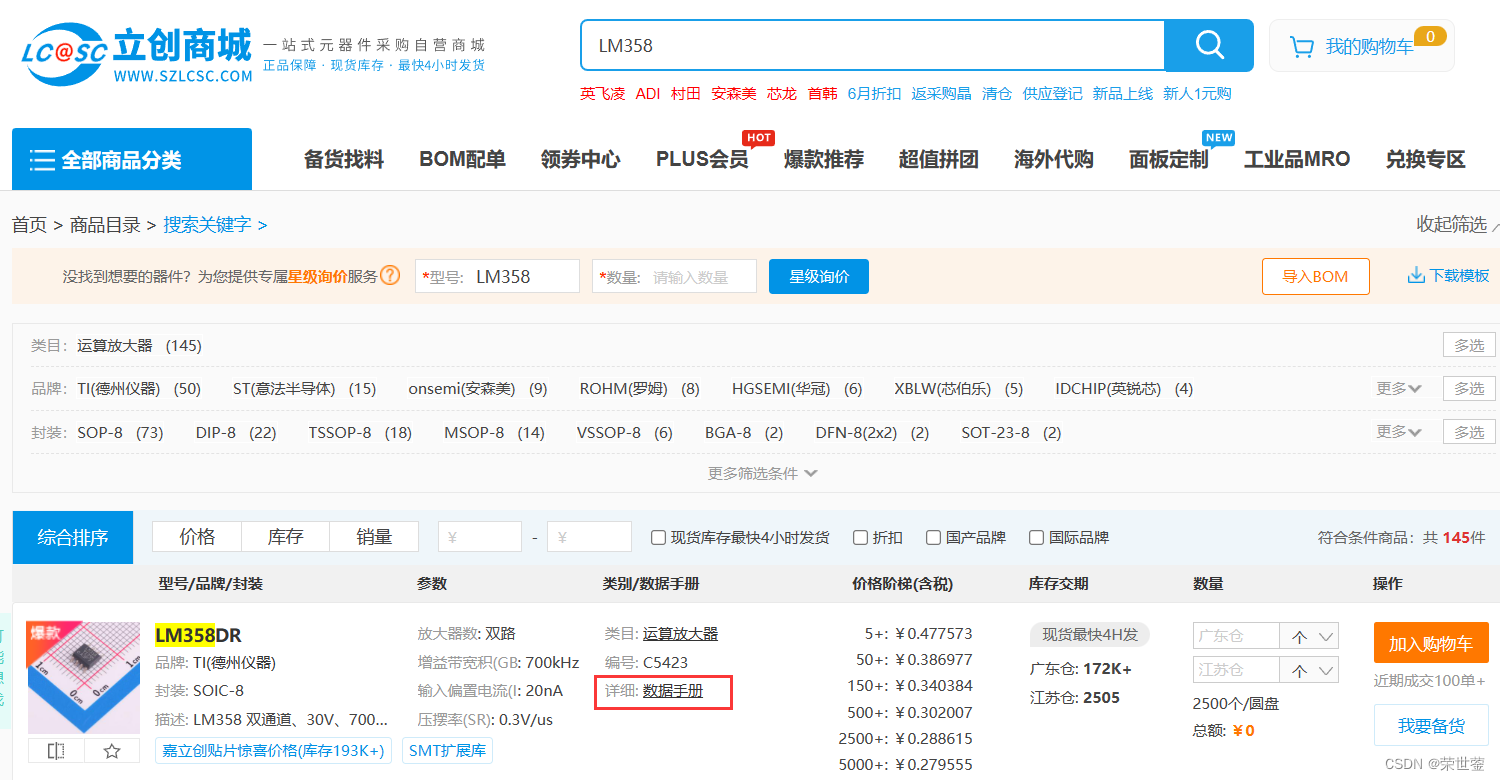Viewport: 1500px width, 780px height.
Task: Click the orange question mark help icon
Action: (x=390, y=275)
